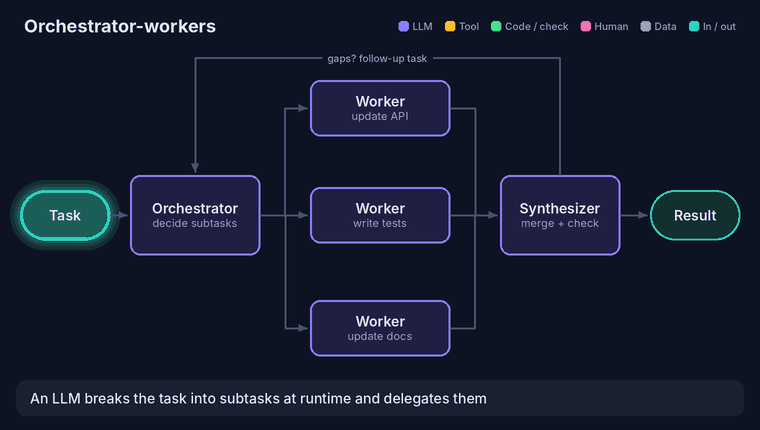Click the yellow Tool legend swatch
Viewport: 760px width, 430px height.
pos(450,26)
